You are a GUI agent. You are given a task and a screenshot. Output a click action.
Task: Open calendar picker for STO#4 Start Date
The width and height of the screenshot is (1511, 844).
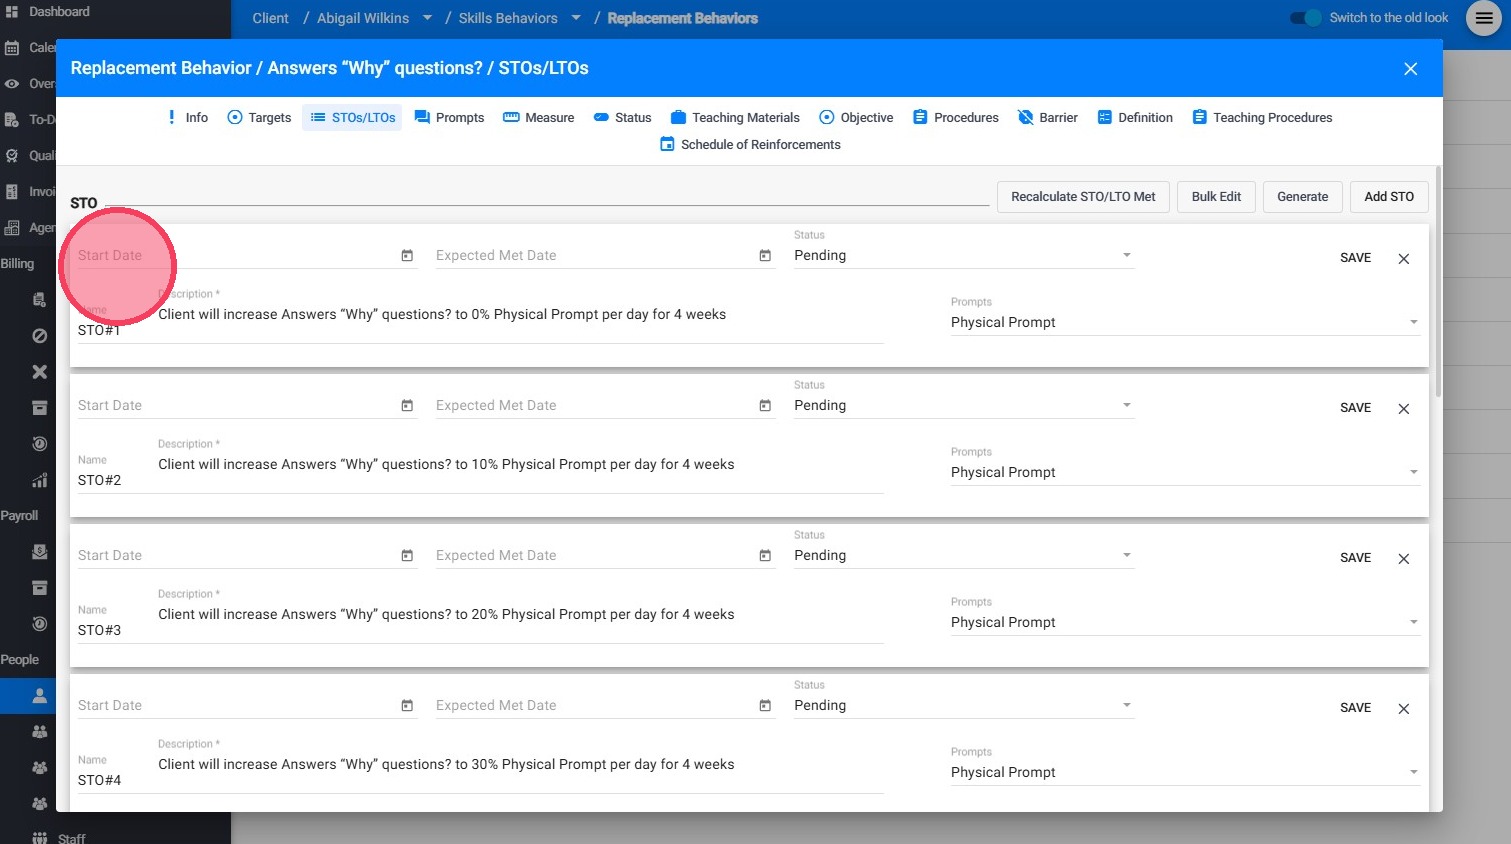click(x=407, y=706)
